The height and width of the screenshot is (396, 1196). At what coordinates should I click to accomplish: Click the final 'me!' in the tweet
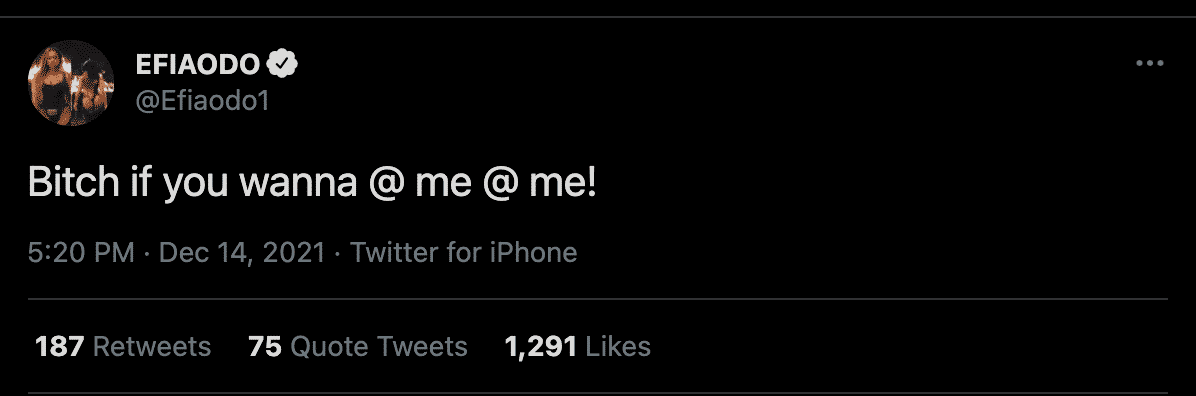(563, 183)
